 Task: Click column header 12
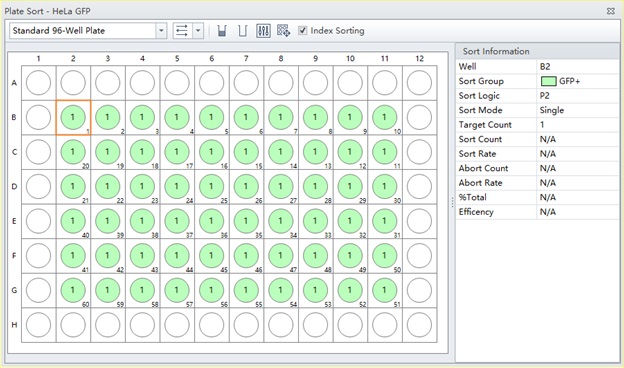click(x=419, y=58)
